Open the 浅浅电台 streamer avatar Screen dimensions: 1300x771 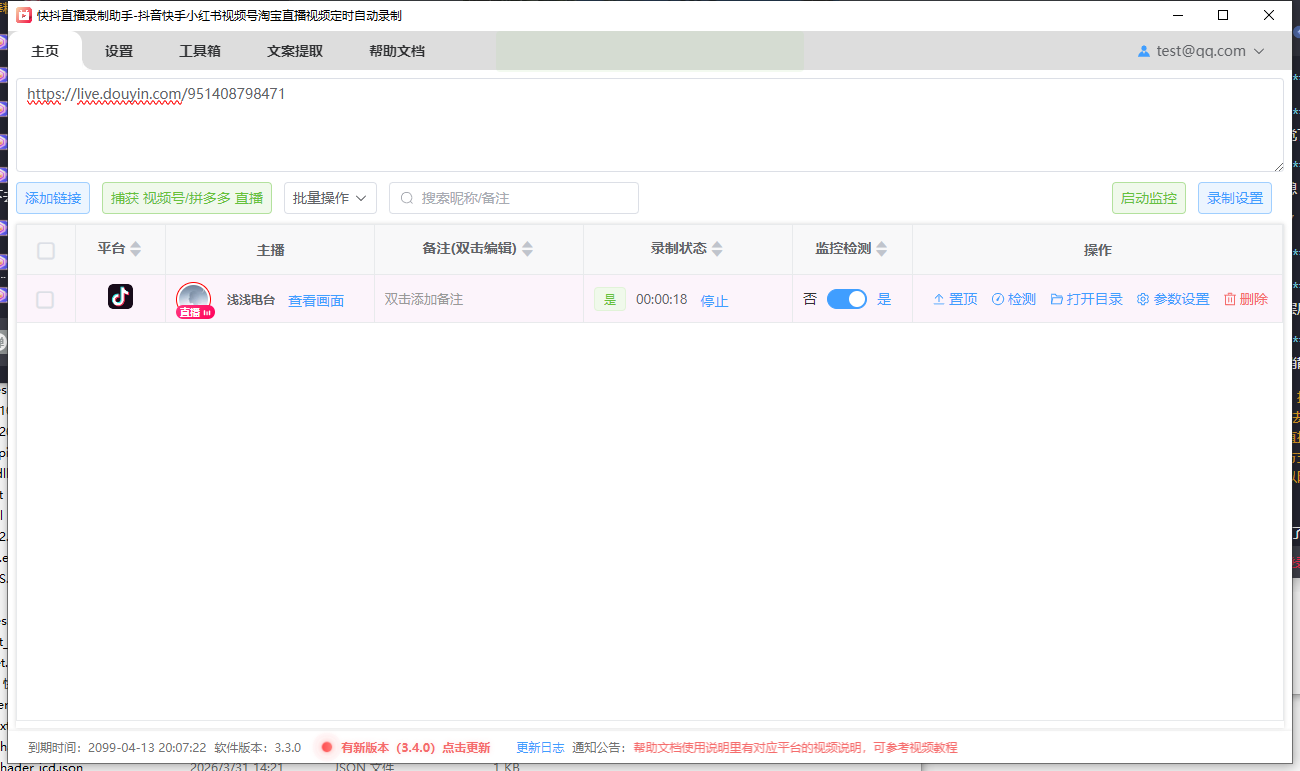[194, 300]
